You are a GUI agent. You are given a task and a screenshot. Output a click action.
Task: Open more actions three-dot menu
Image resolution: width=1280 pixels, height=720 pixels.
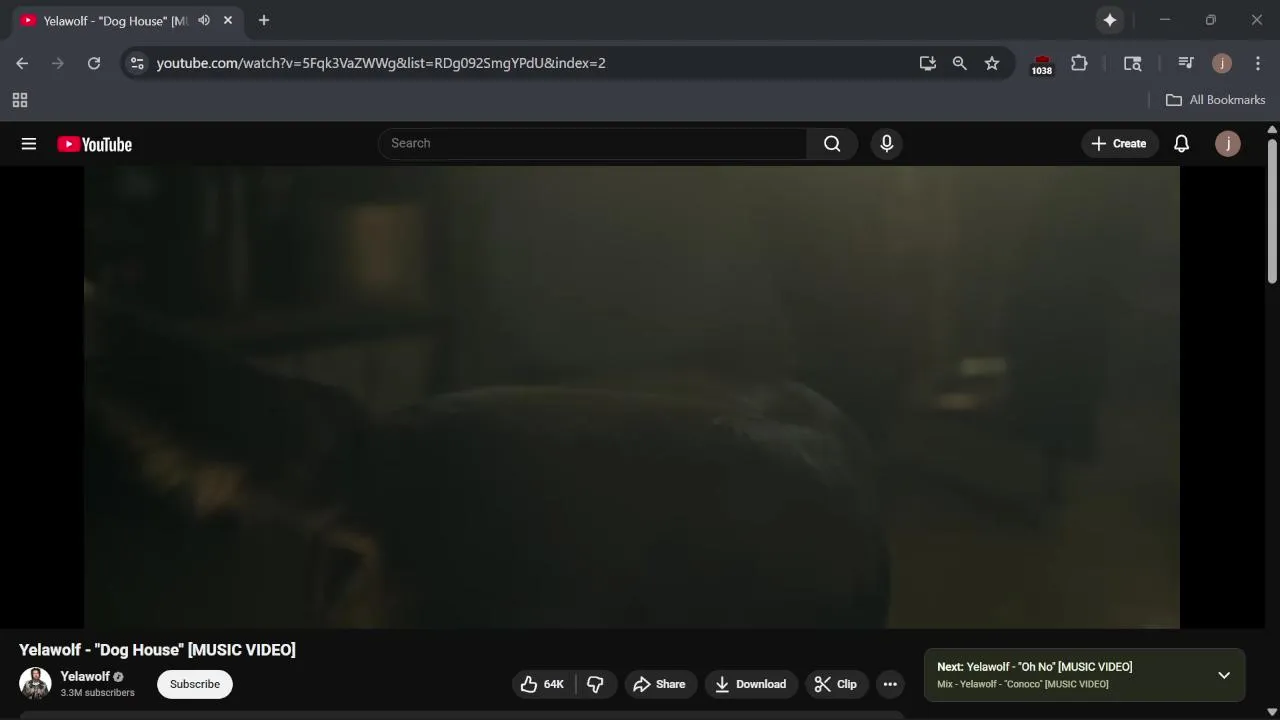point(890,684)
